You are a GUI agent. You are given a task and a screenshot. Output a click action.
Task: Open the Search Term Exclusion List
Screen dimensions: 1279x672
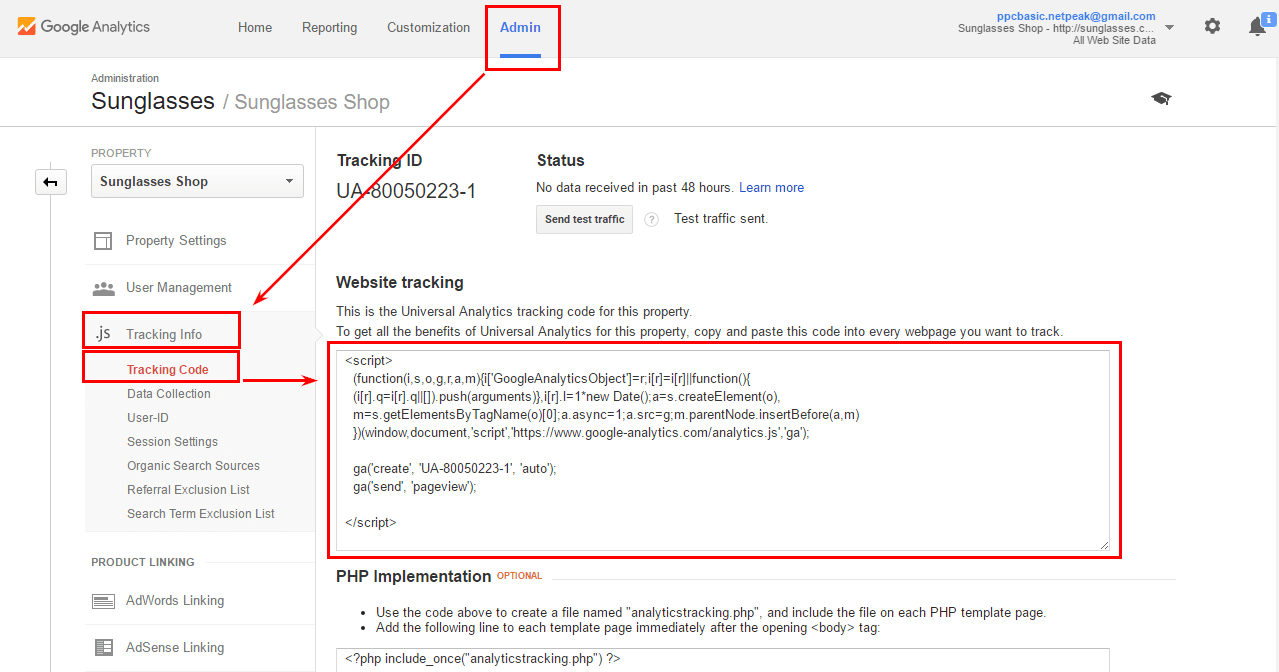coord(201,514)
